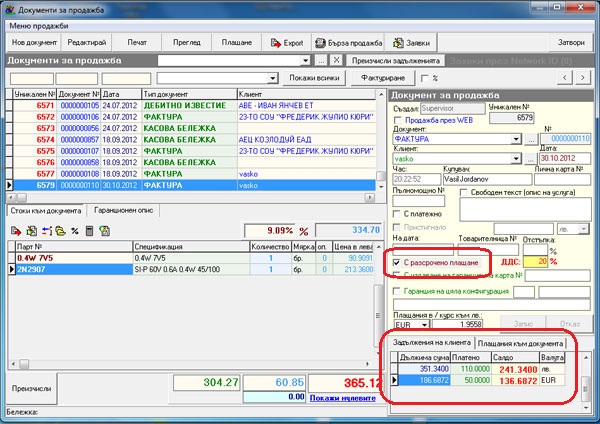Image resolution: width=600 pixels, height=424 pixels.
Task: Click the first red arrow item toolbar icon
Action: [x=17, y=230]
